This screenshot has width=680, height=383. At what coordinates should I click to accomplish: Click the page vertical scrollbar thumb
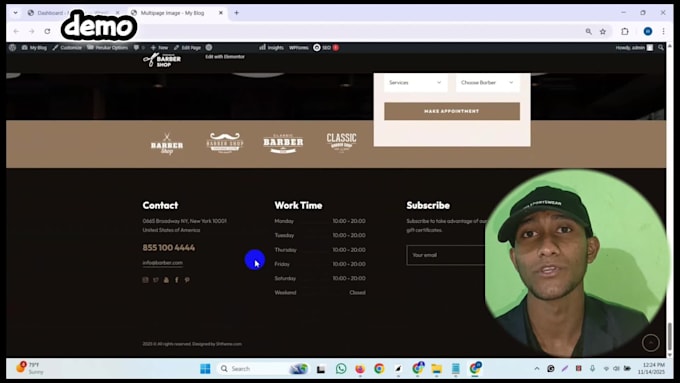coord(670,336)
